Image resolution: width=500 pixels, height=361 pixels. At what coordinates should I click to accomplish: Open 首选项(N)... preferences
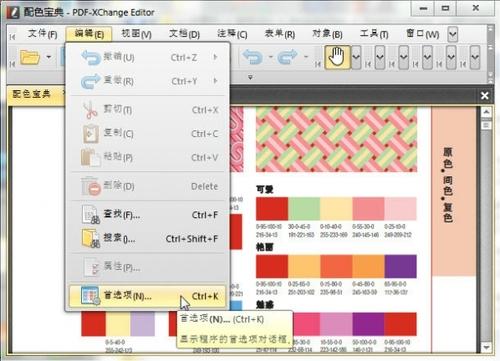[148, 296]
